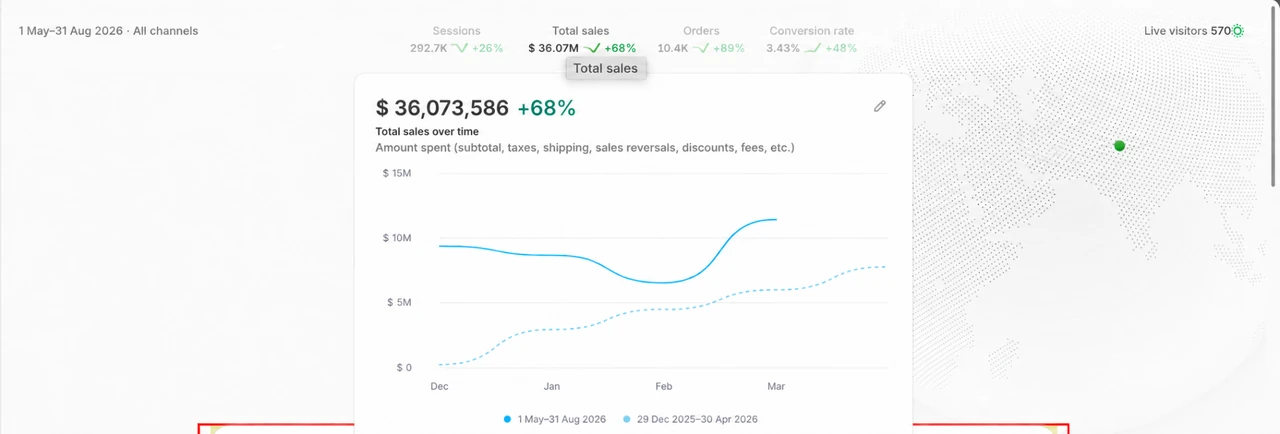Click the 3.43% conversion rate value
The width and height of the screenshot is (1280, 434).
[x=783, y=48]
